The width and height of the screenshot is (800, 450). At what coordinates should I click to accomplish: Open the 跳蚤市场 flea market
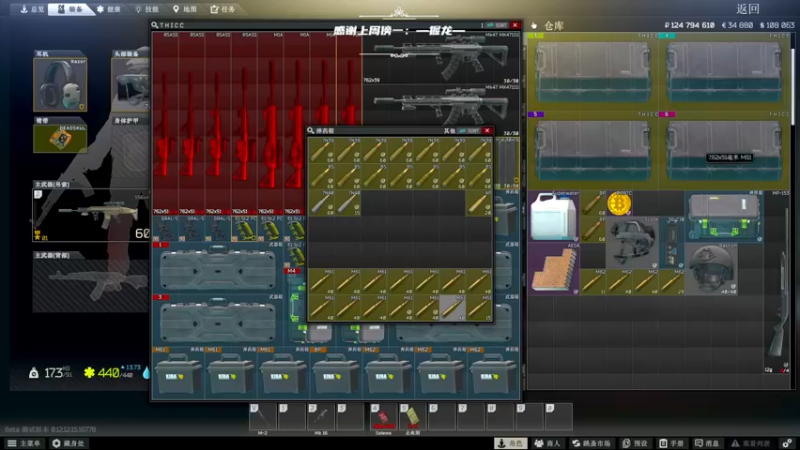(591, 443)
